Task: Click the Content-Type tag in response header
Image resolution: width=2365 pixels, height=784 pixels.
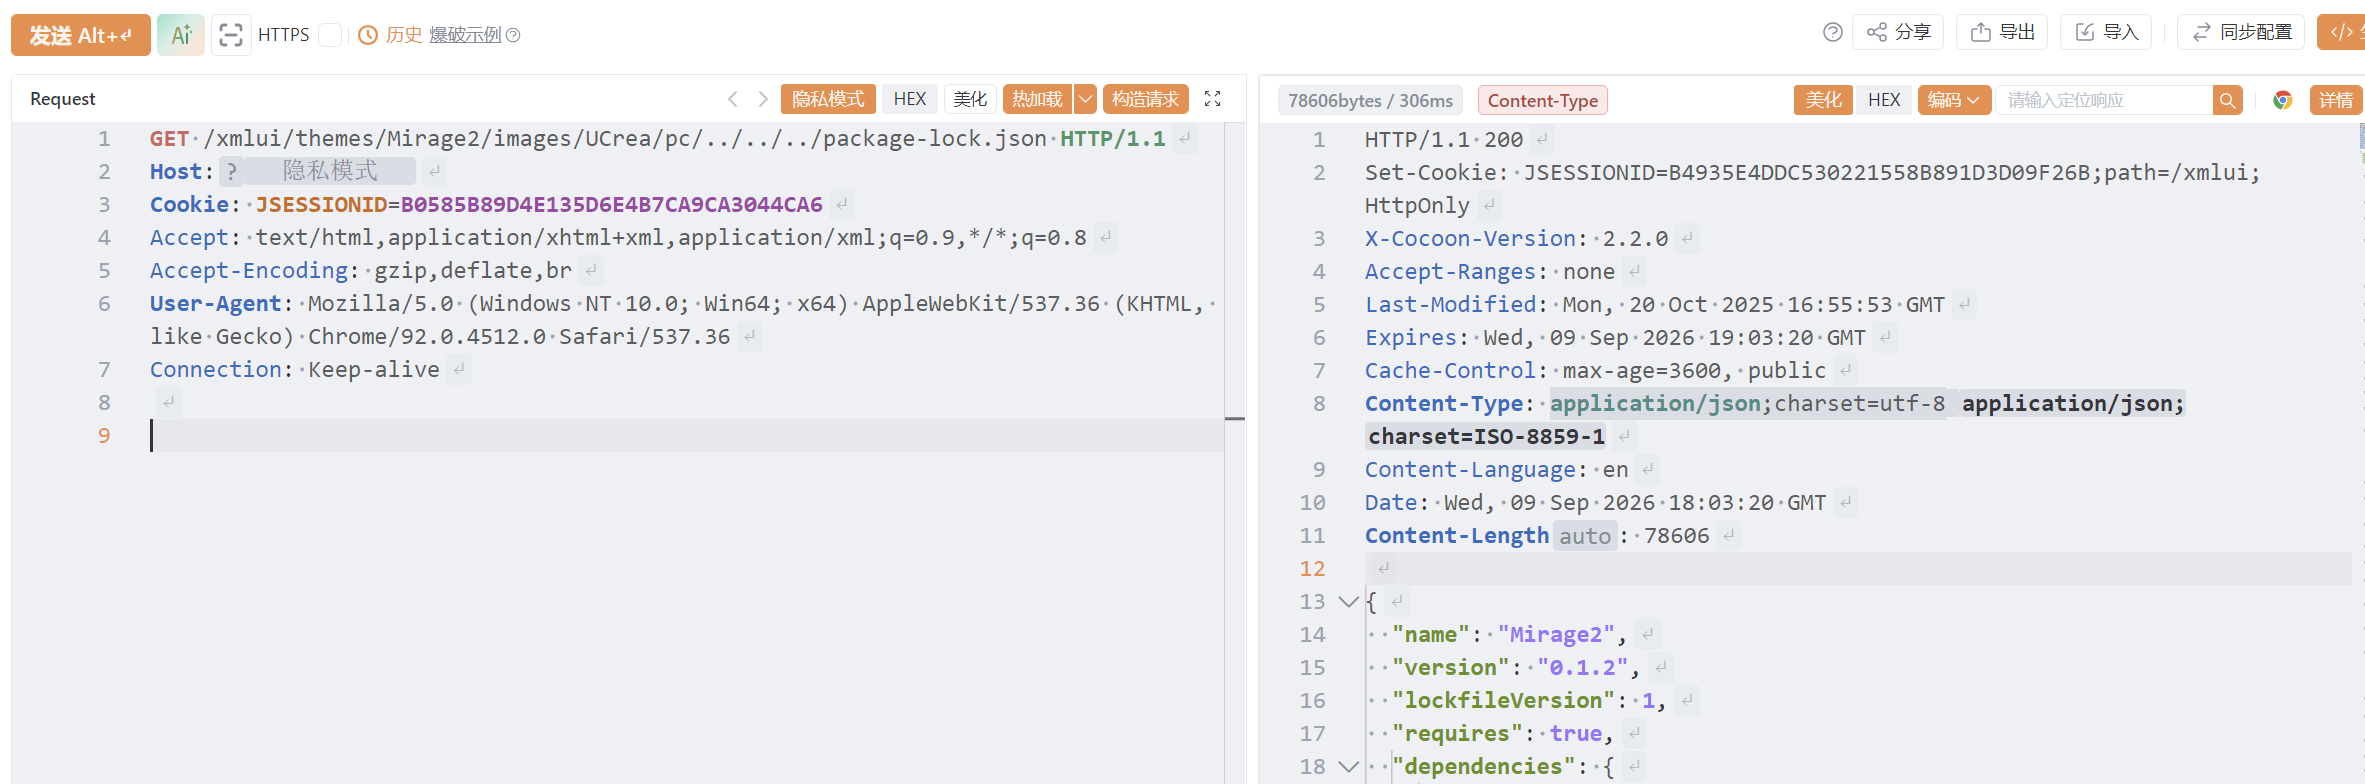Action: pos(1543,100)
